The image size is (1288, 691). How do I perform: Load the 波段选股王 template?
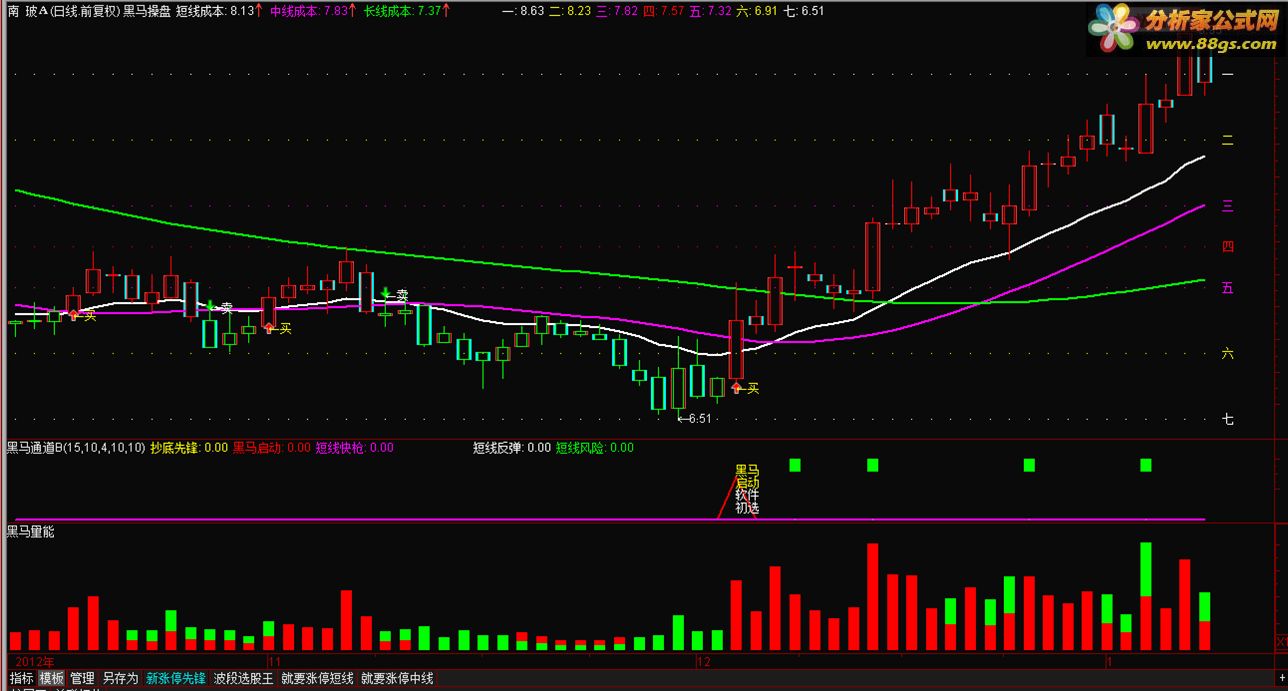(243, 678)
